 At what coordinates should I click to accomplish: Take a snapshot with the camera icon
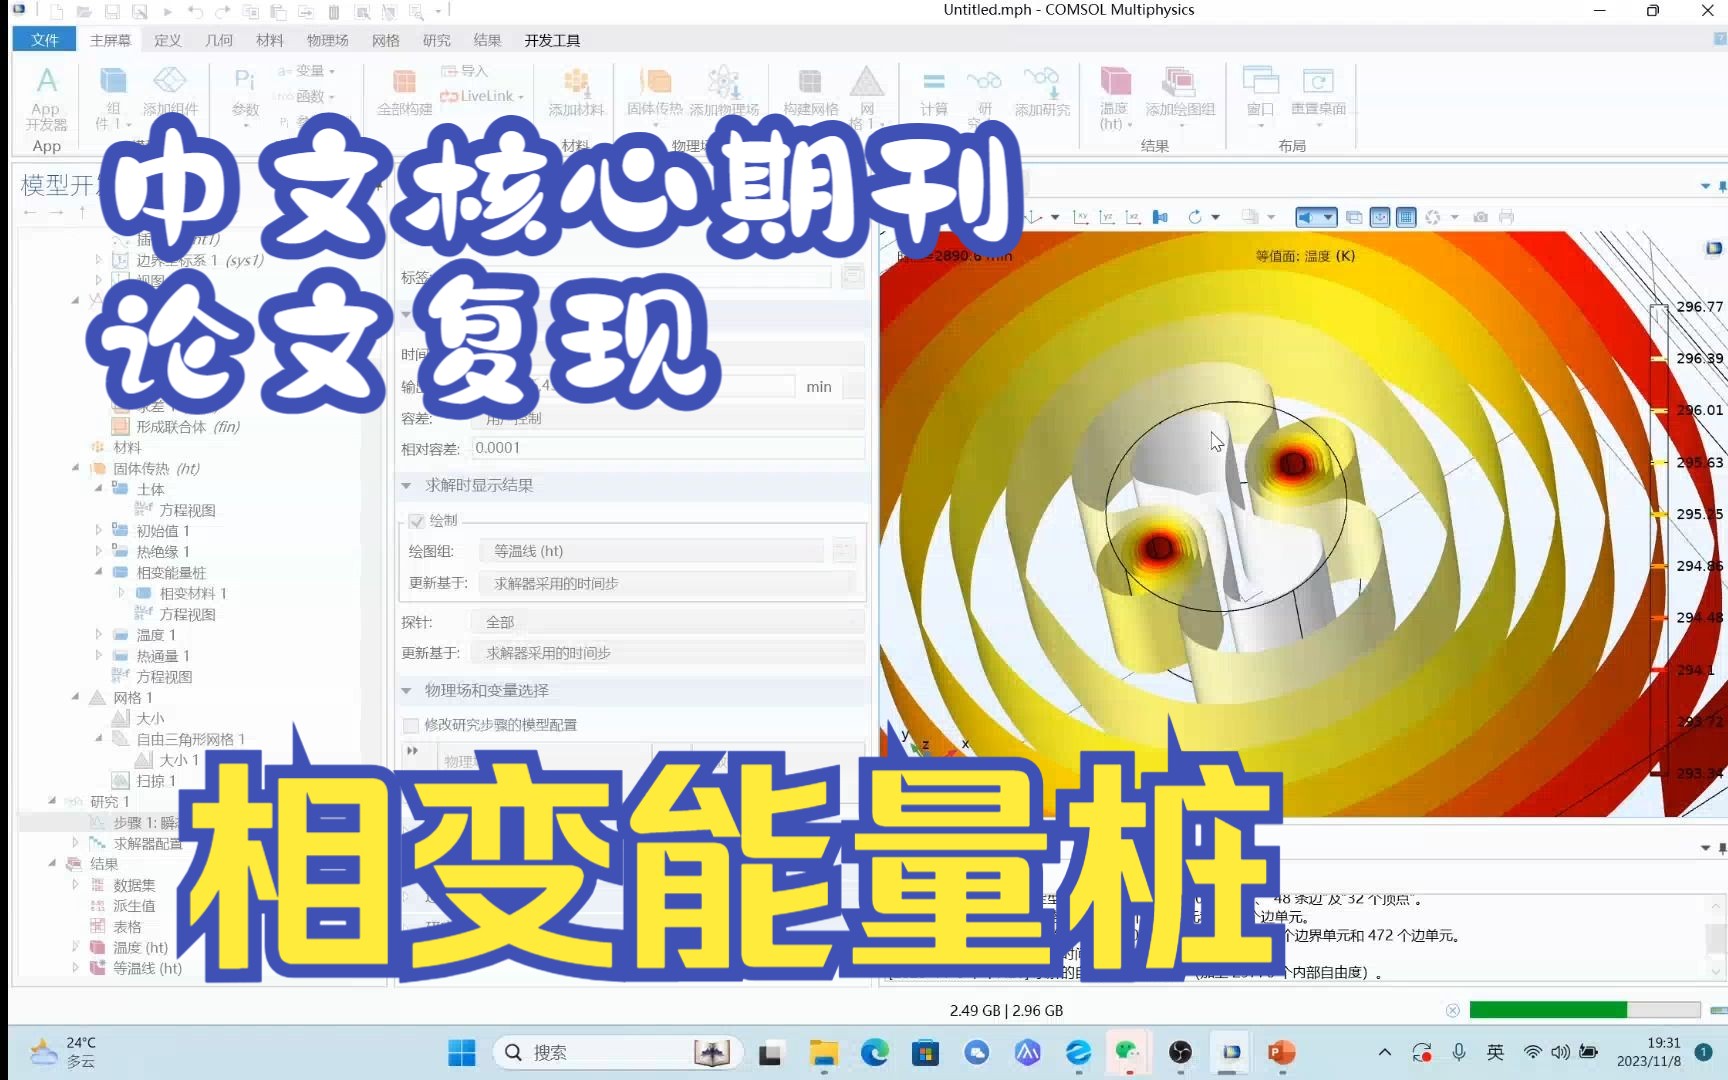(1481, 217)
